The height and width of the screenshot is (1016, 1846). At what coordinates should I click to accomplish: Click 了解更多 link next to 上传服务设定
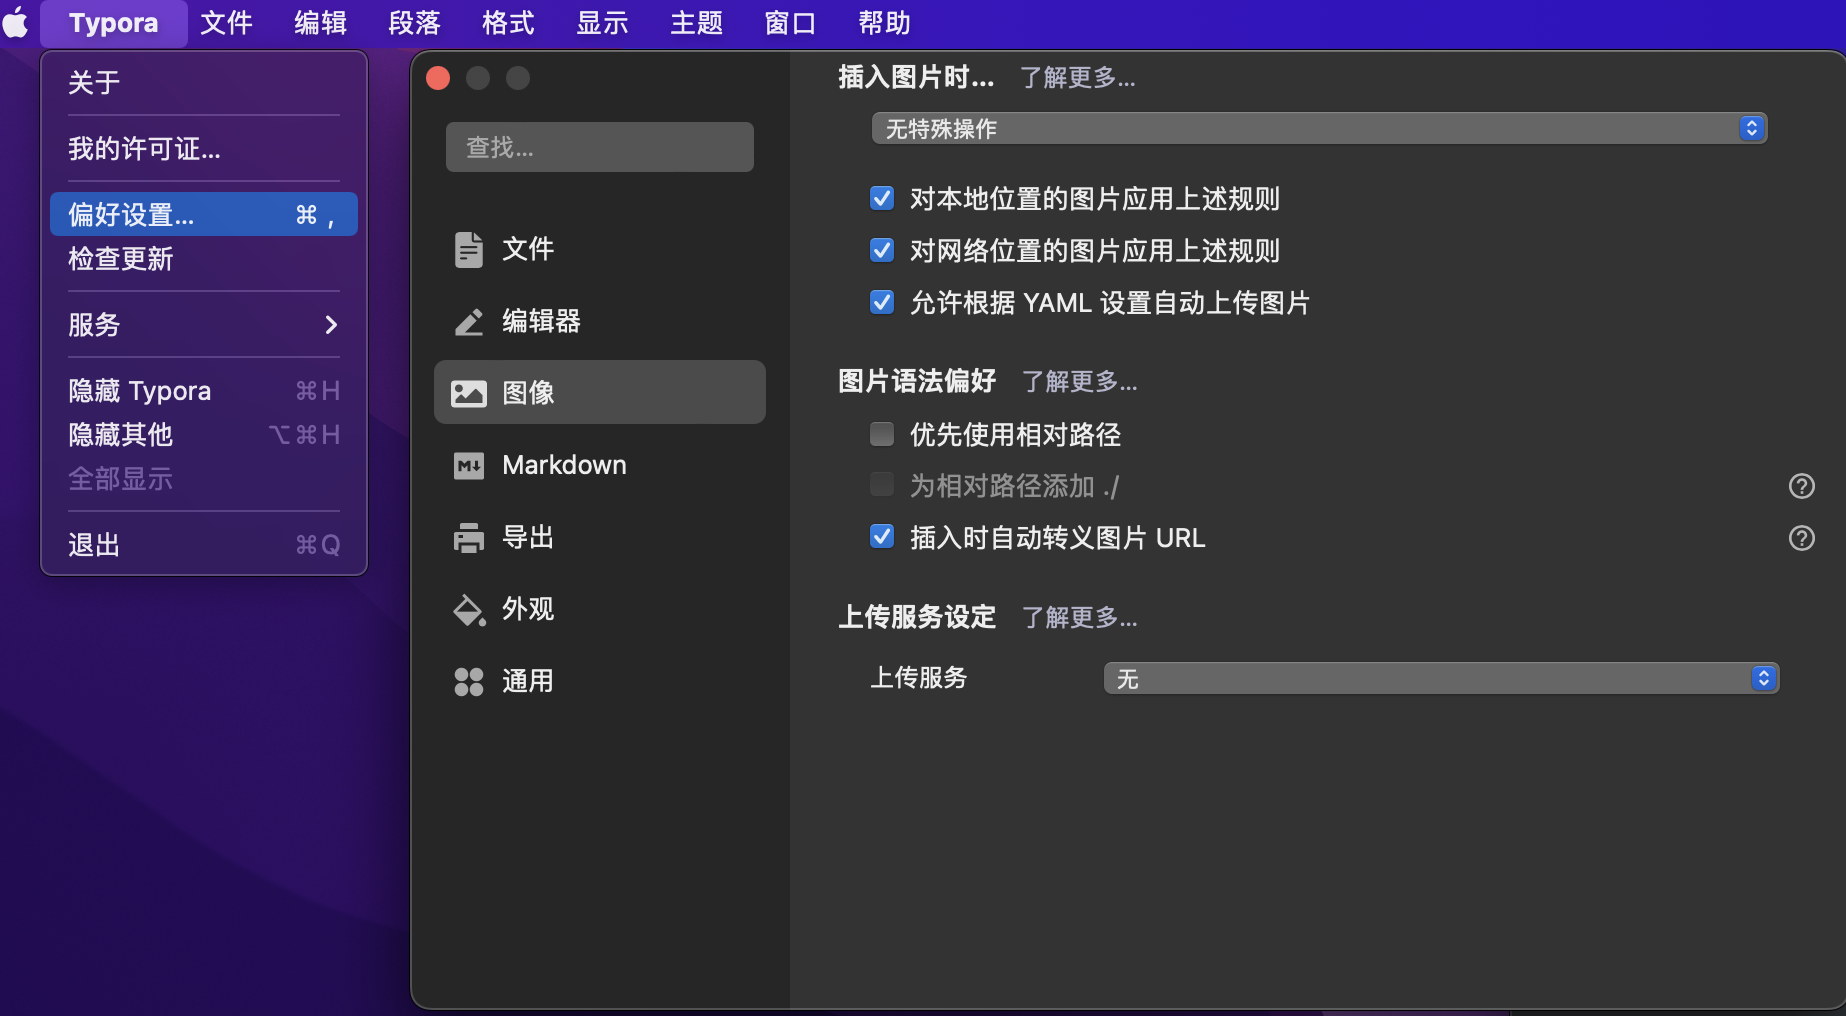tap(1079, 617)
